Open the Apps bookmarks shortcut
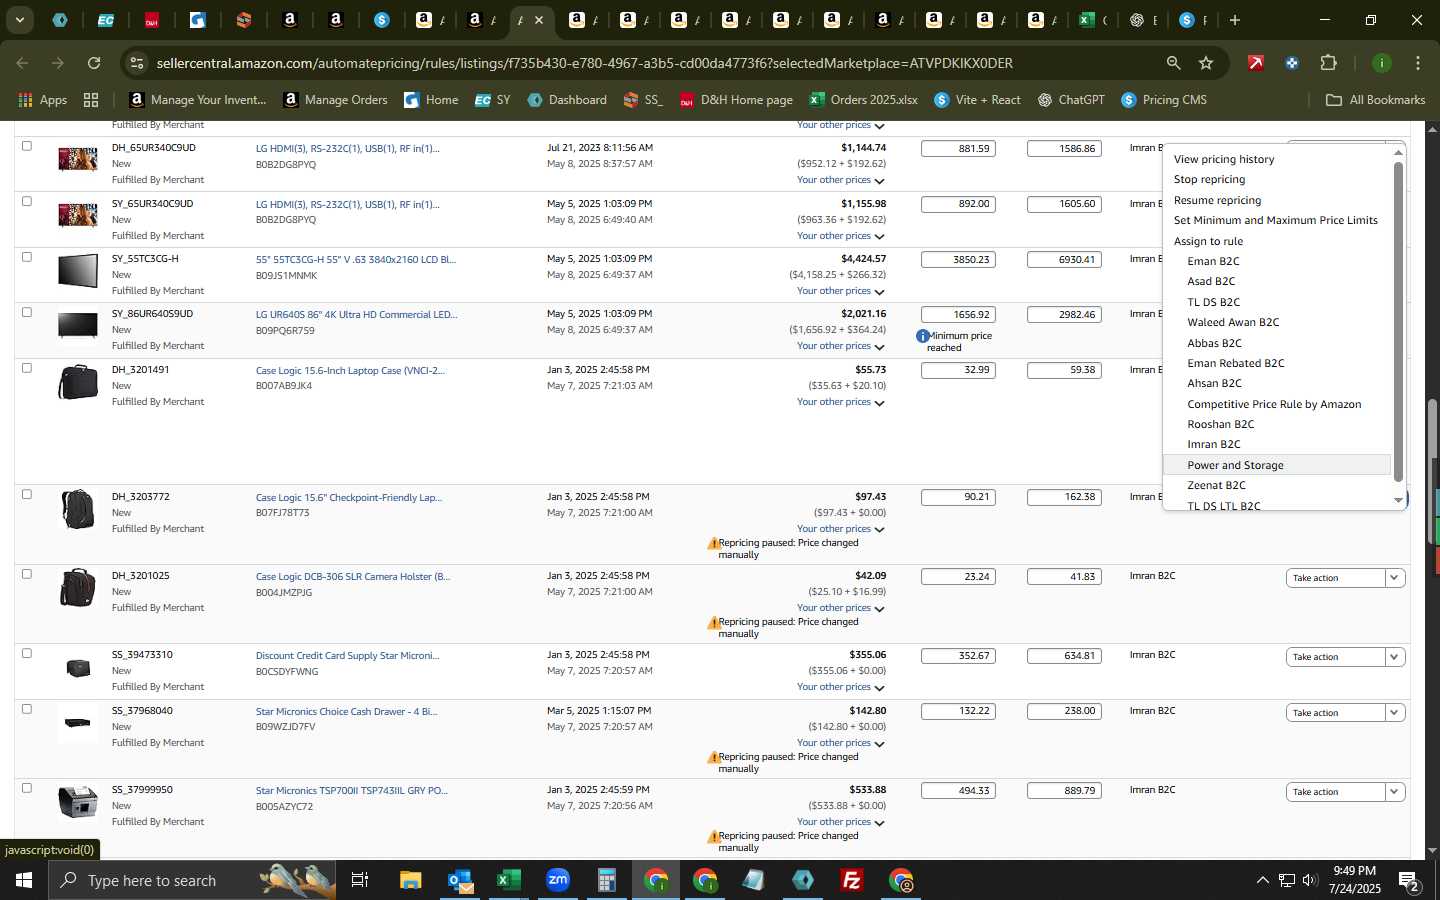1440x900 pixels. point(42,100)
